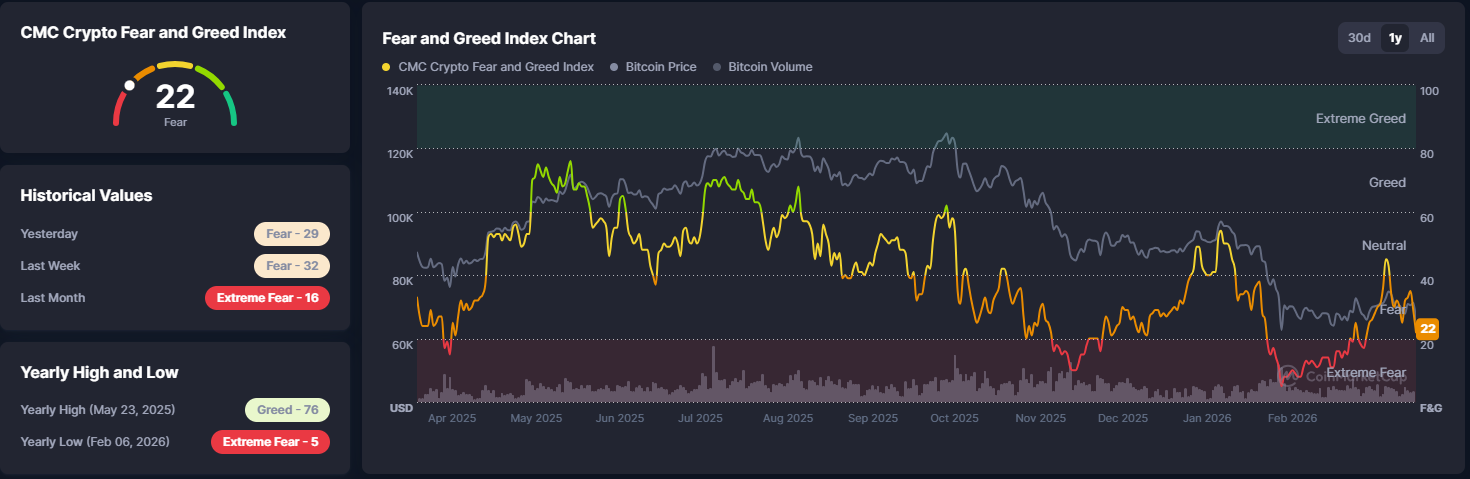Click the Historical Values heading
The width and height of the screenshot is (1470, 479).
[x=86, y=196]
